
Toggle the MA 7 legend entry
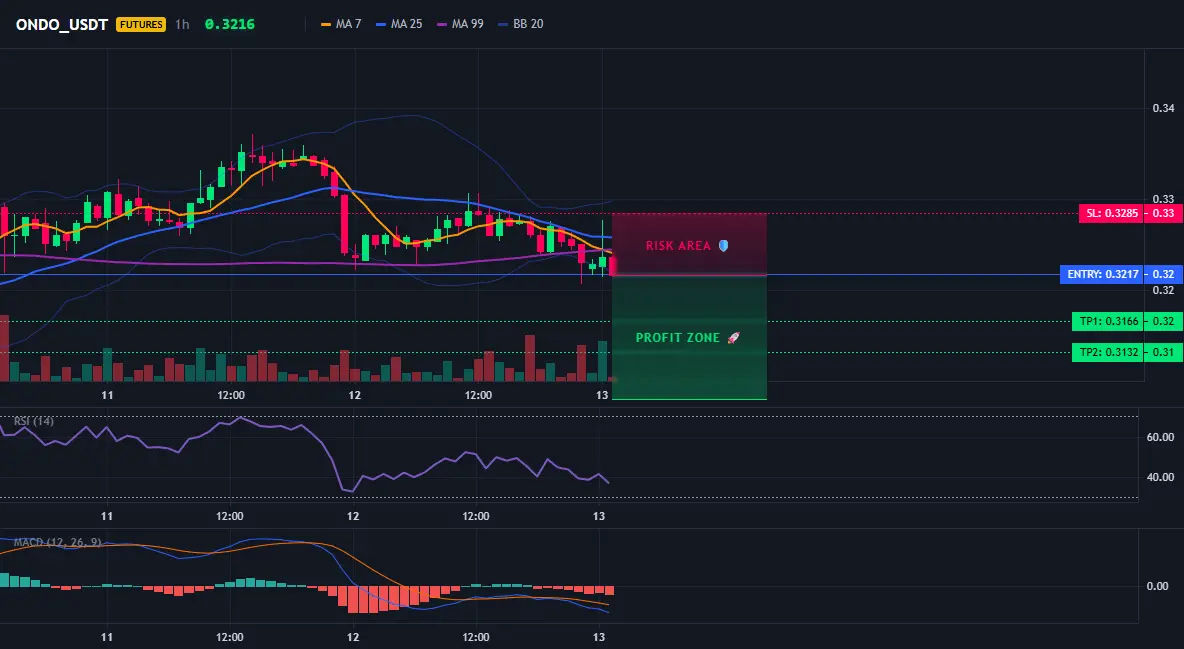point(341,24)
